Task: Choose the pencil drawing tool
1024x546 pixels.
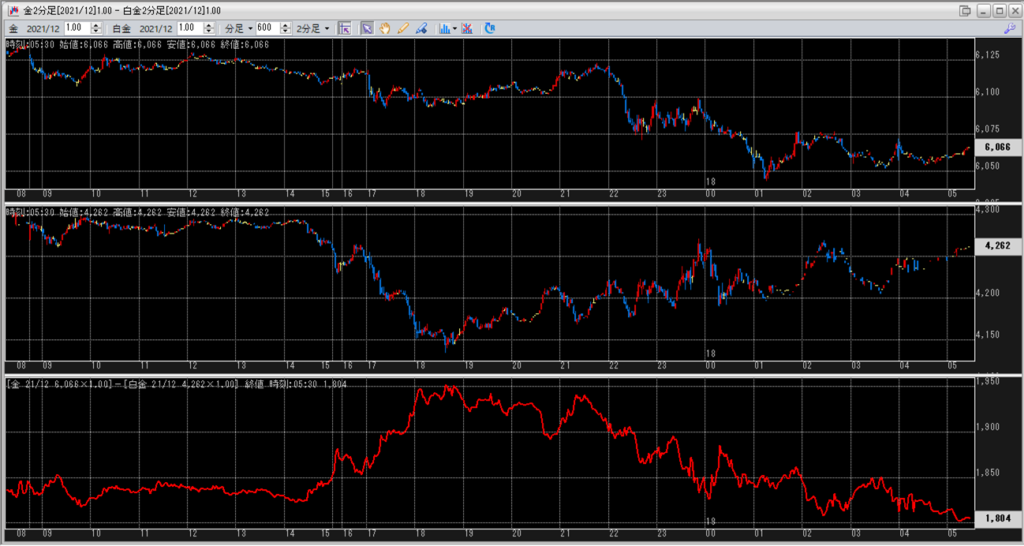Action: pos(403,28)
